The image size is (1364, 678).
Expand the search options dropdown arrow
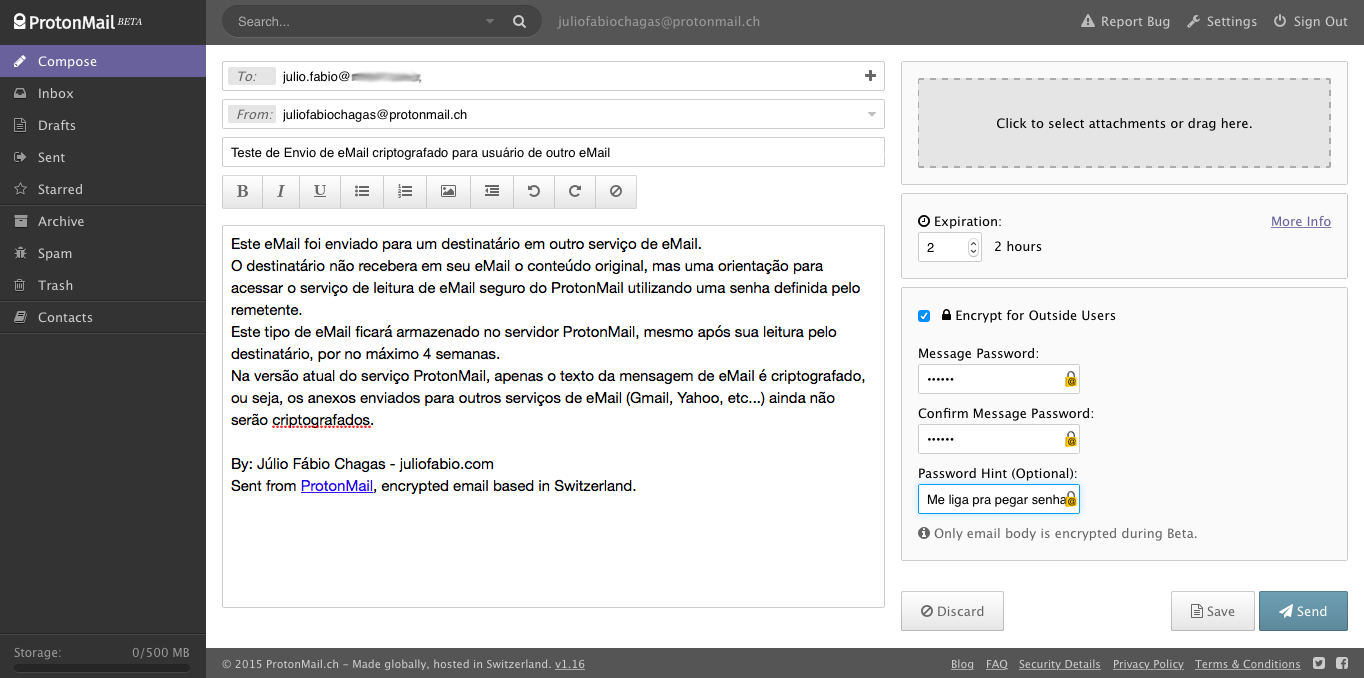[490, 21]
